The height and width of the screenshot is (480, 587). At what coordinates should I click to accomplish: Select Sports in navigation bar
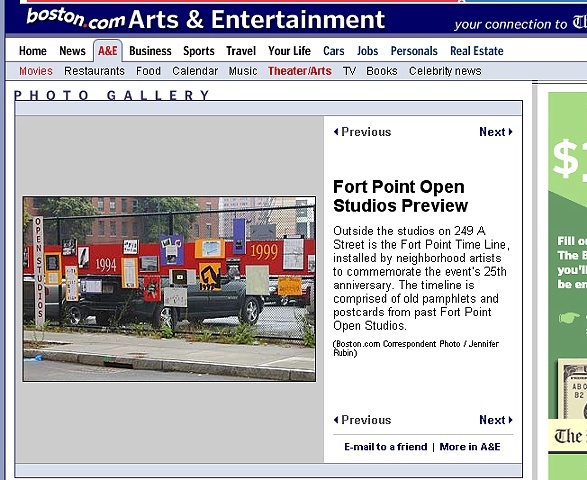199,51
